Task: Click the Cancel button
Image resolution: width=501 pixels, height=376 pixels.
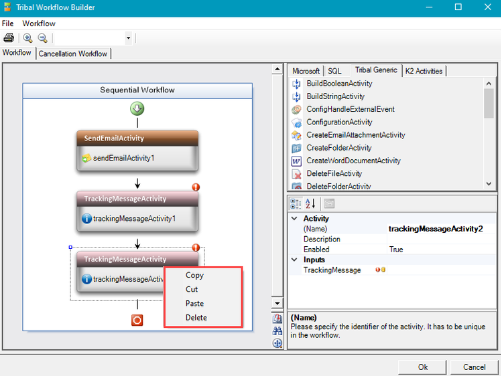Action: coord(474,367)
